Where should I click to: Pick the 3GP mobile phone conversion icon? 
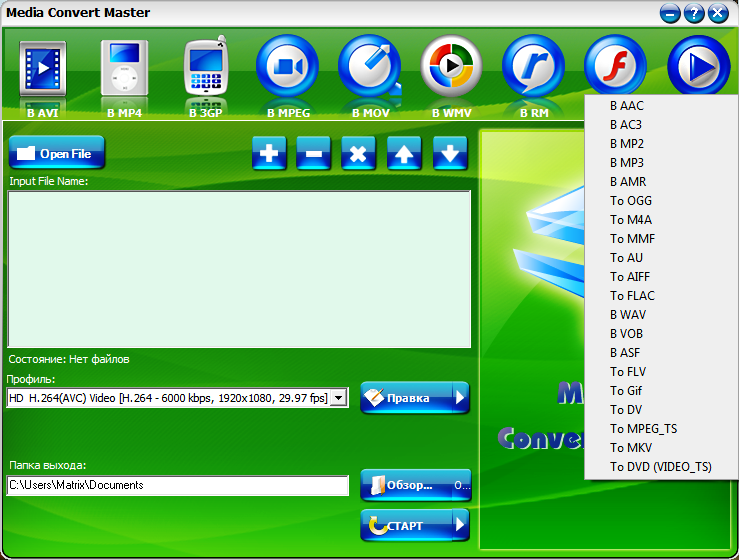point(206,66)
